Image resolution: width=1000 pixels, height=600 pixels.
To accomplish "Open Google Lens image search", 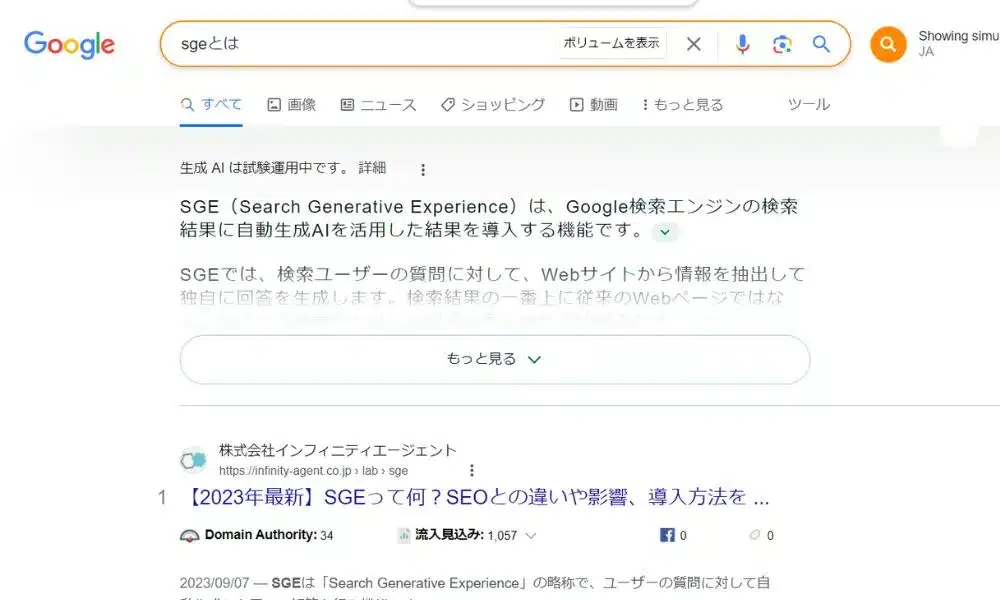I will click(782, 44).
